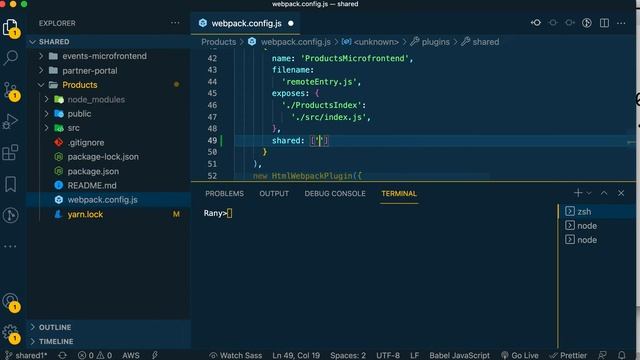Screen dimensions: 640x360
Task: Select webpack.config.js in explorer tree
Action: [x=102, y=200]
